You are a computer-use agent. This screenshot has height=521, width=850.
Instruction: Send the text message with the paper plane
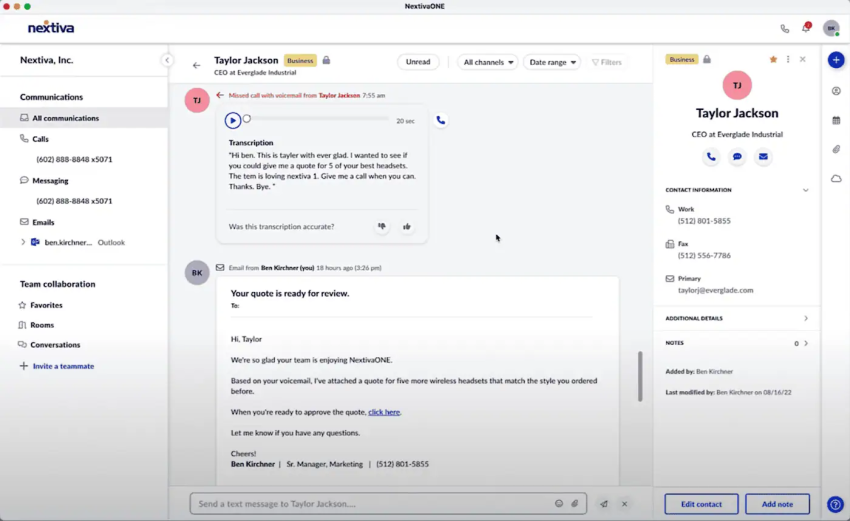point(604,504)
